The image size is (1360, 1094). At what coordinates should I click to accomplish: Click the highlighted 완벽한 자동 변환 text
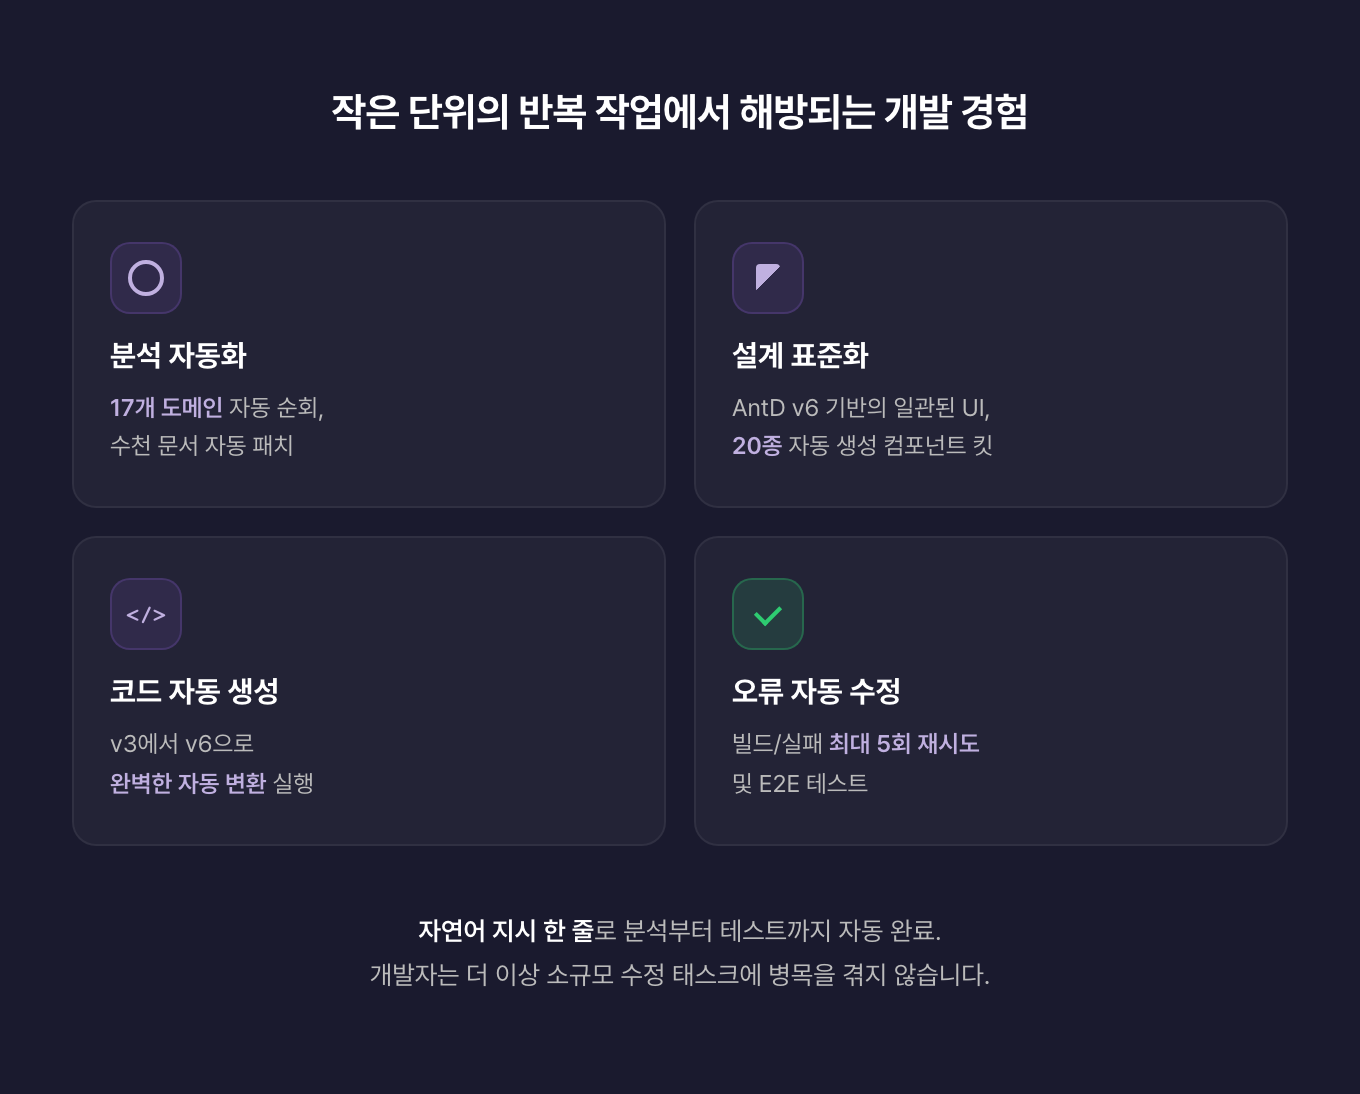[x=188, y=783]
